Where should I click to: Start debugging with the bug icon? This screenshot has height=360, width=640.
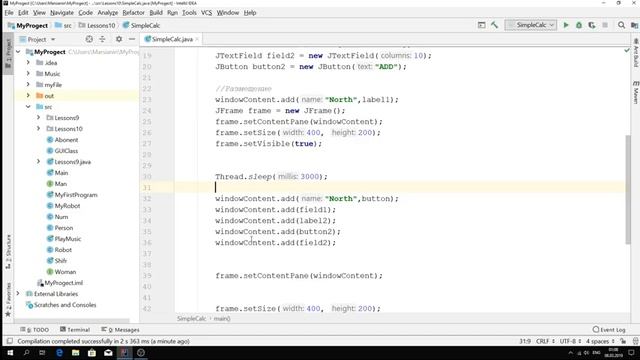(579, 25)
